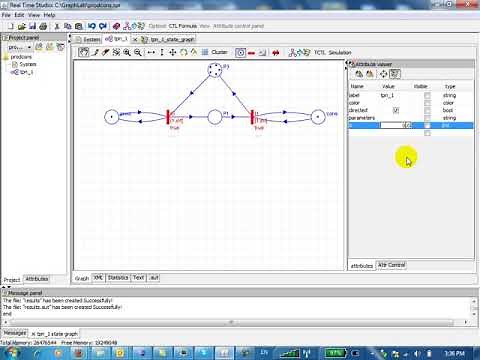Select the red transition bar tool icon
This screenshot has width=480, height=360.
tap(252, 53)
